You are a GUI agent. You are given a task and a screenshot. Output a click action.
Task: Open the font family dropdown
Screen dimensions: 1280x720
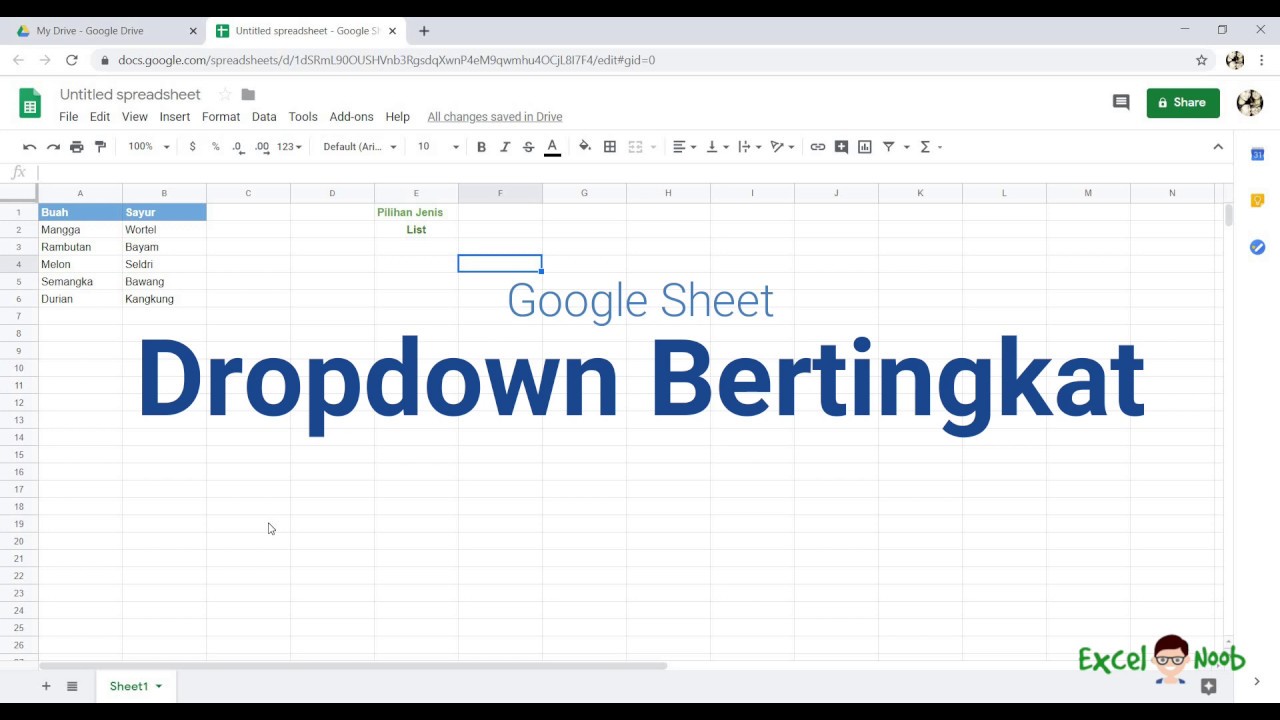pyautogui.click(x=360, y=147)
